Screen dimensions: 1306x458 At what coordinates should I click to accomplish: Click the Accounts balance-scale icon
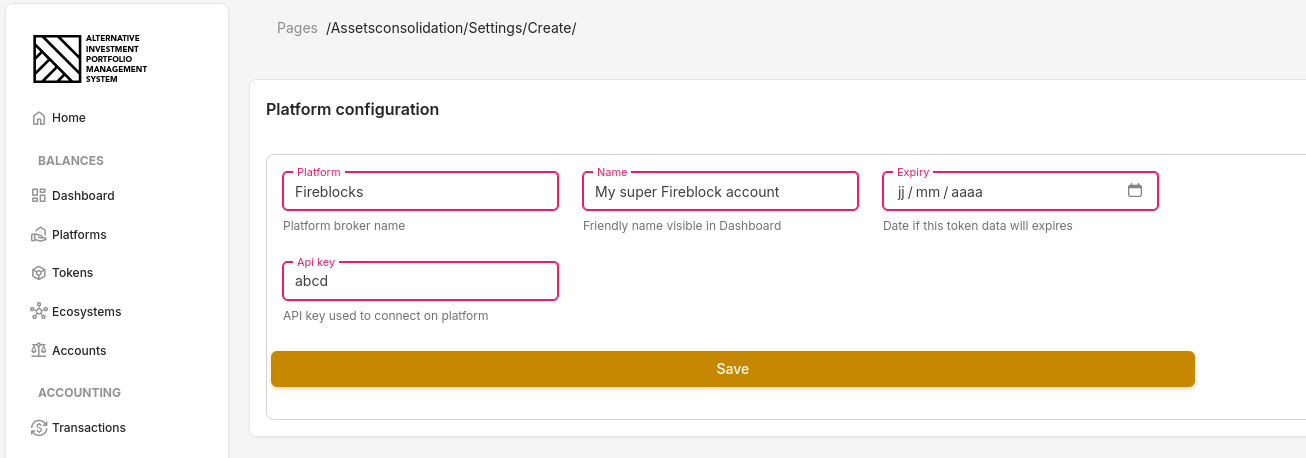coord(39,351)
